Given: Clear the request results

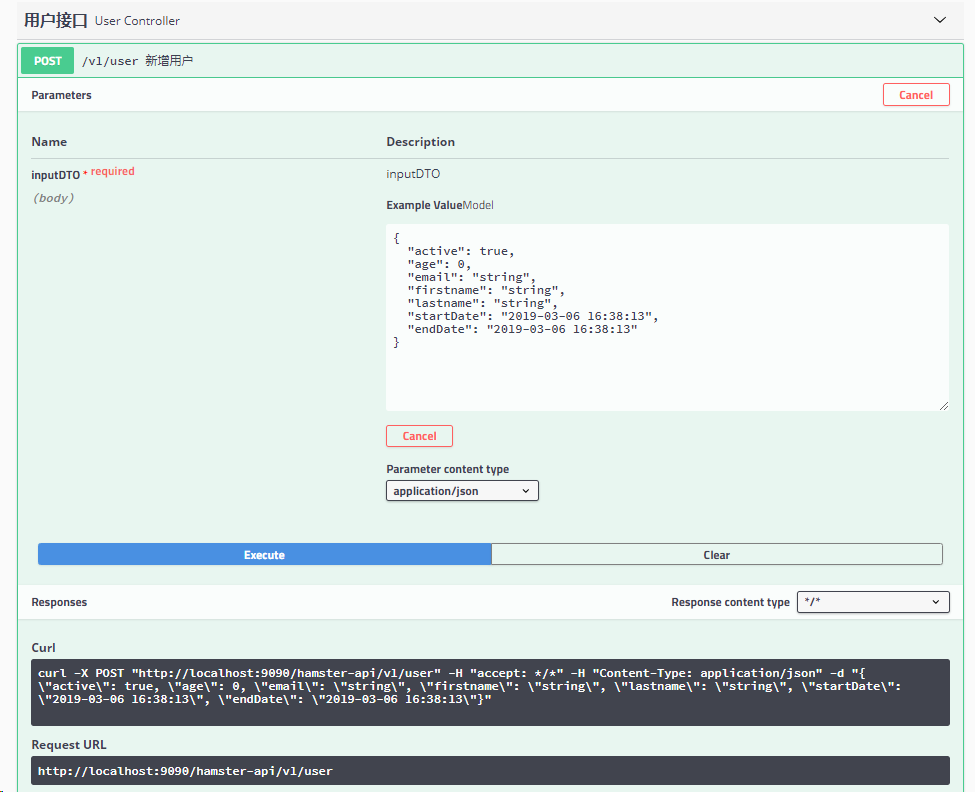Looking at the screenshot, I should 717,555.
